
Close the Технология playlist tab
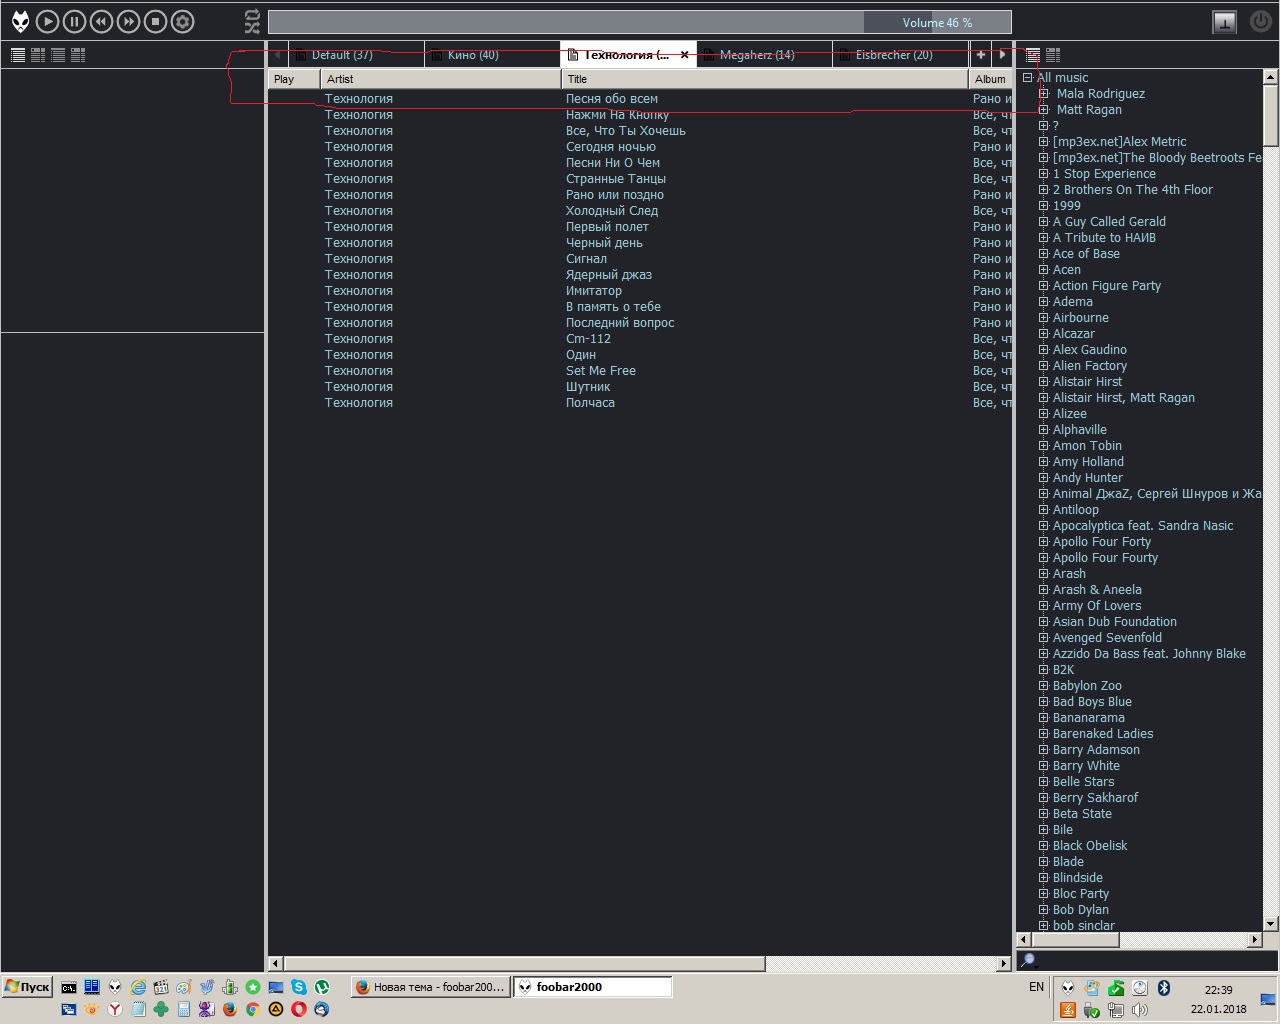684,55
